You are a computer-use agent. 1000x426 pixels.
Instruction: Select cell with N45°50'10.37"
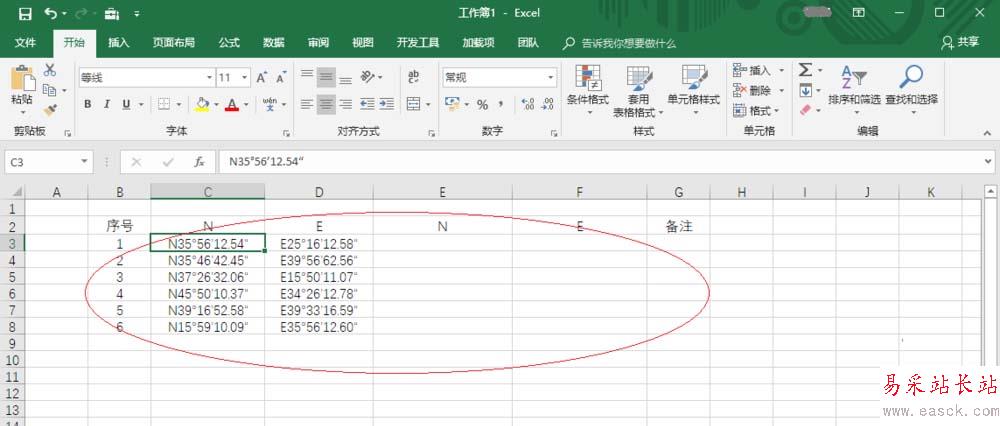point(208,293)
